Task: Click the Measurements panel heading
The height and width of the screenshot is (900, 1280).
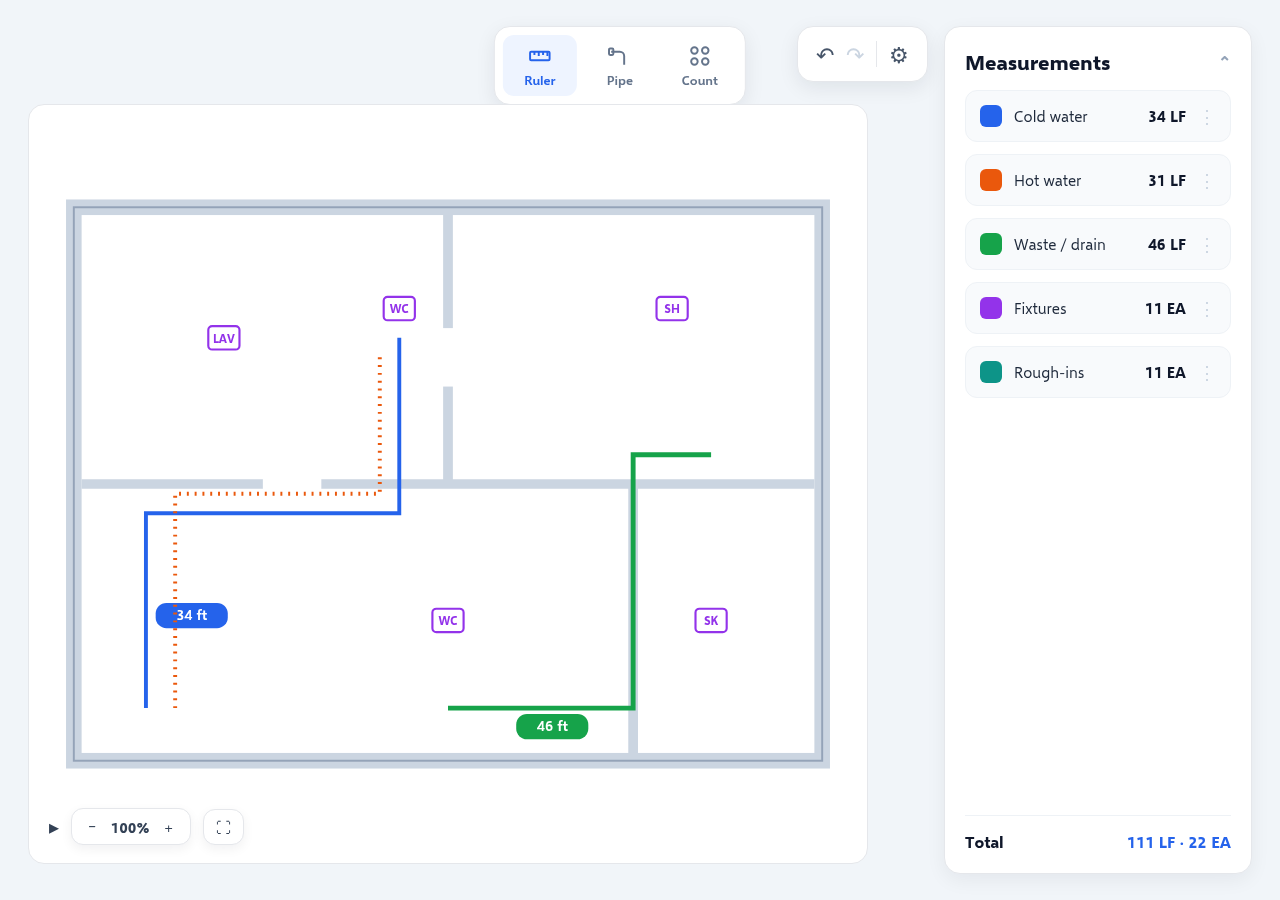Action: point(1038,63)
